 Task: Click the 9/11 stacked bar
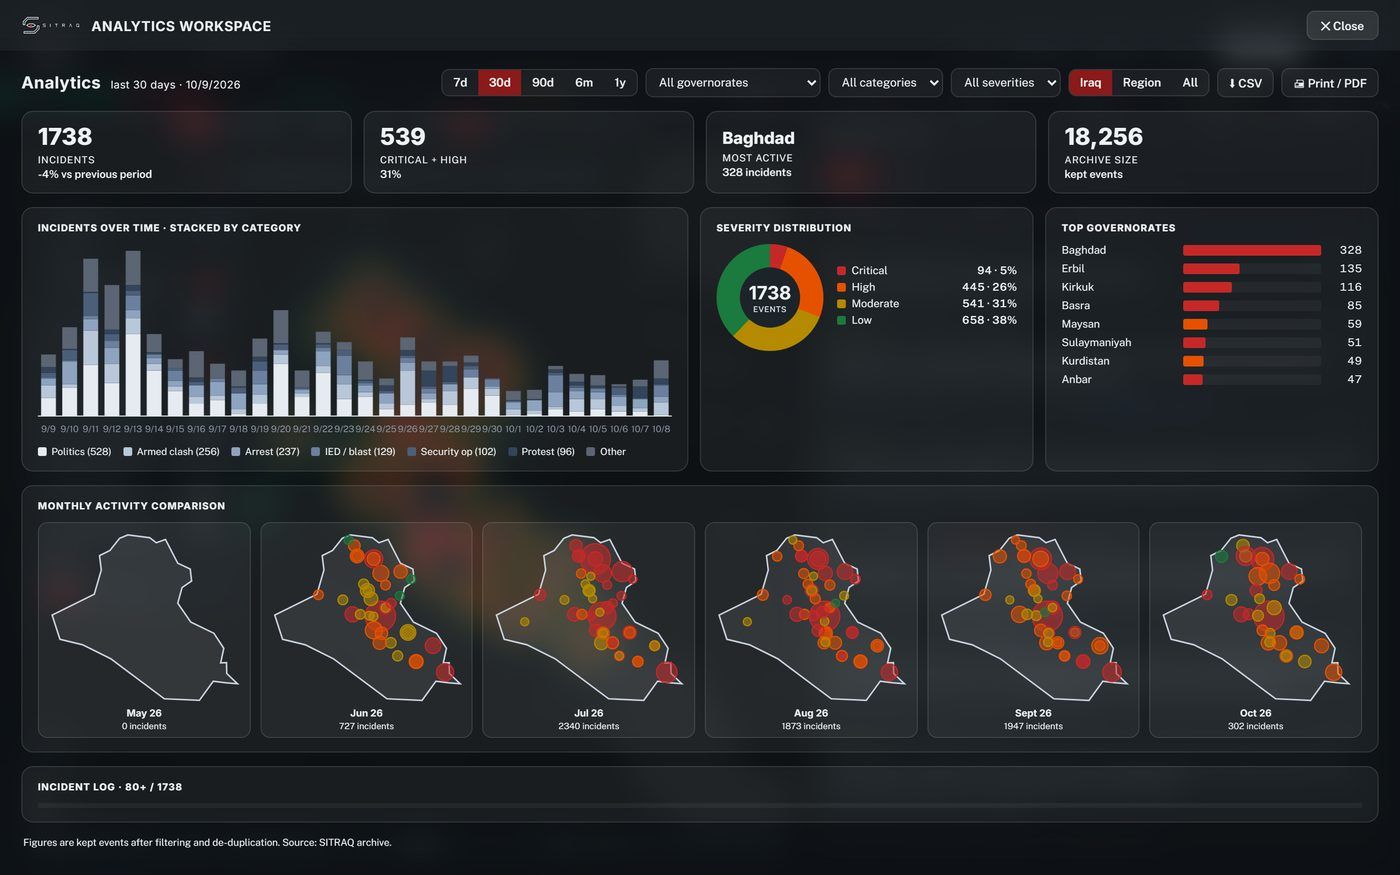[x=91, y=337]
